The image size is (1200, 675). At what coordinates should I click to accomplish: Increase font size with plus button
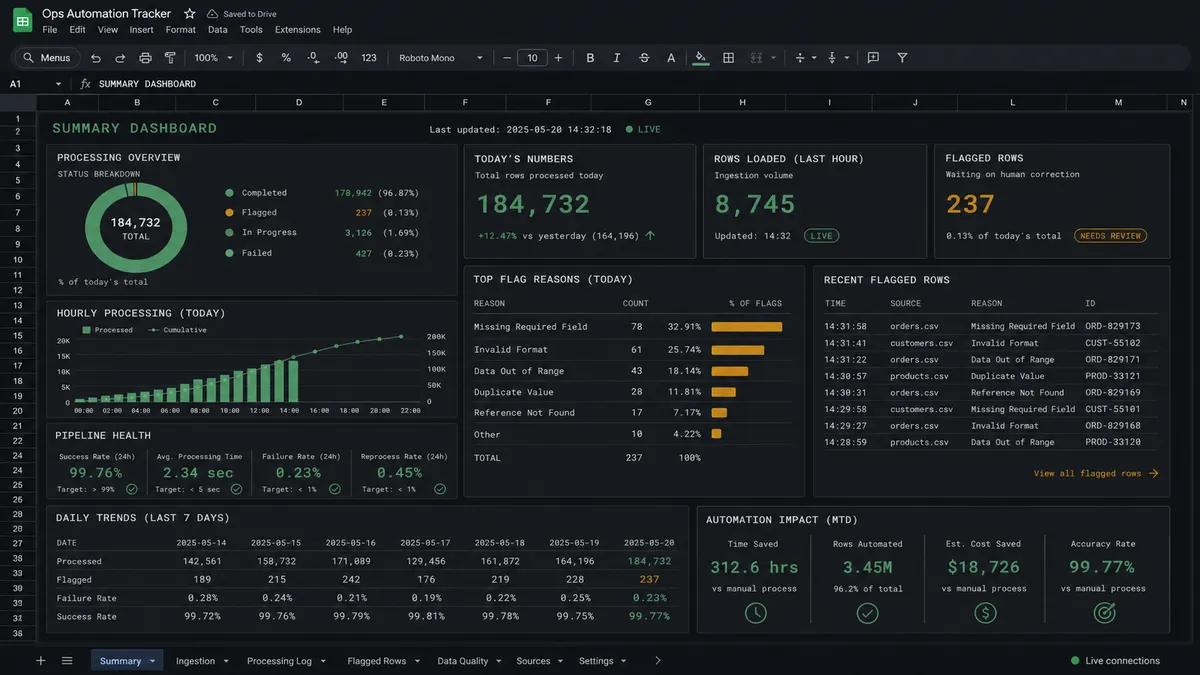[558, 58]
